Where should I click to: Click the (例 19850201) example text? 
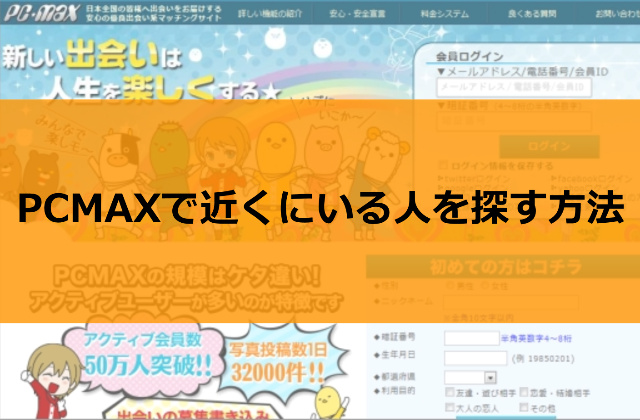coord(543,358)
